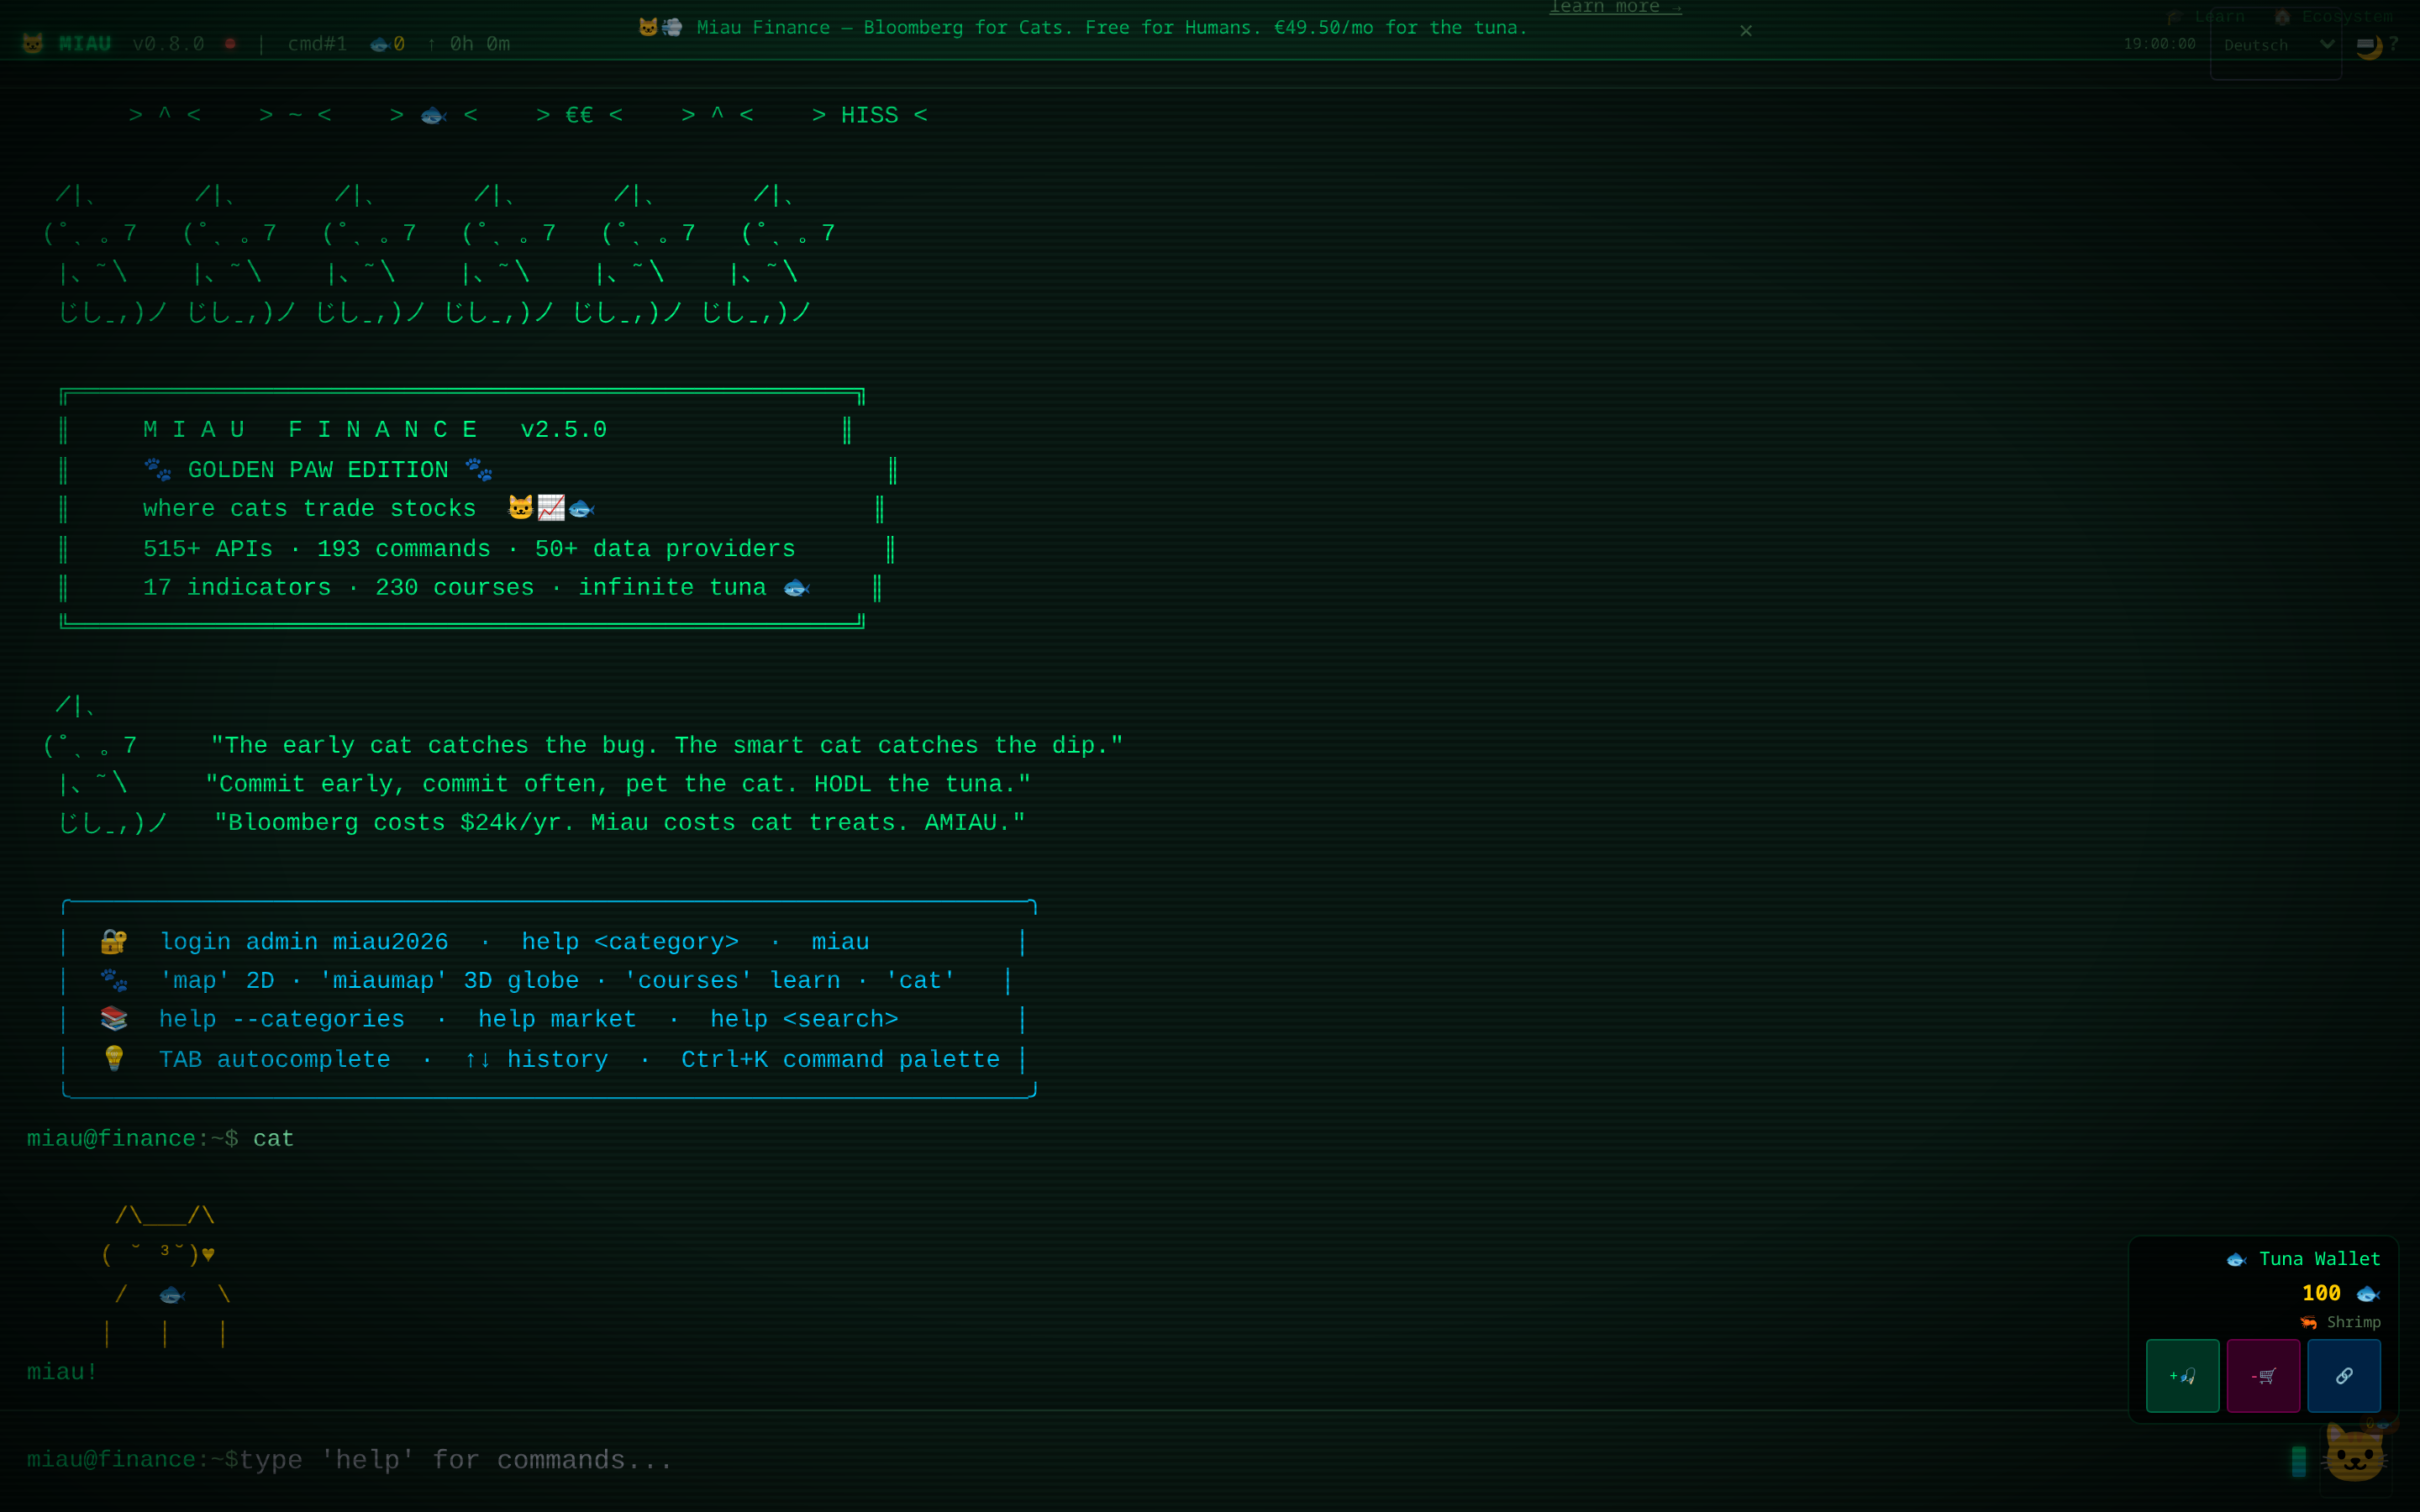Click the 'help --categories' hint
Screen dimensions: 2420x1512
[282, 1020]
